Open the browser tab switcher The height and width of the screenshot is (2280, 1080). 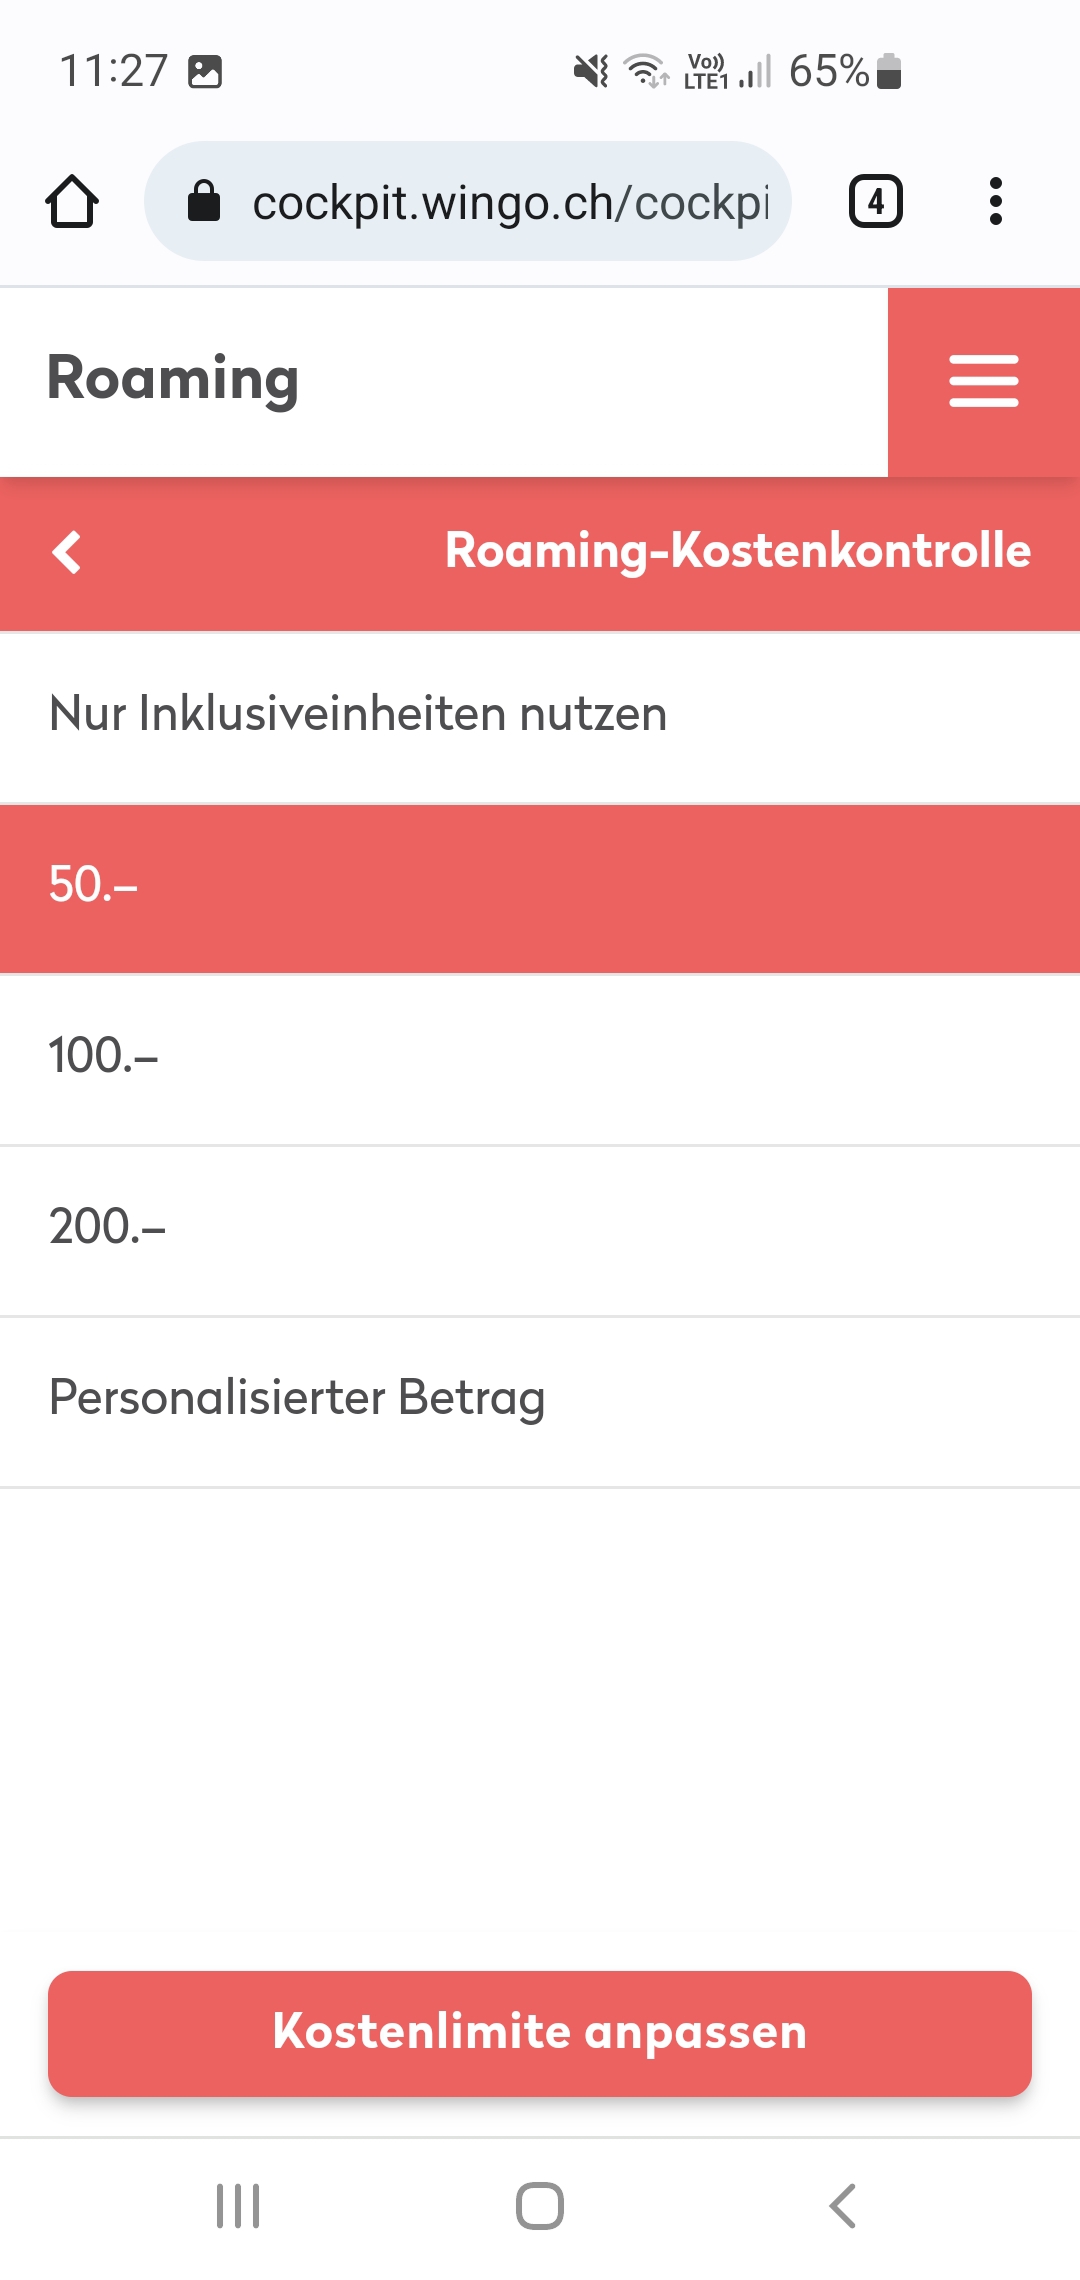875,202
